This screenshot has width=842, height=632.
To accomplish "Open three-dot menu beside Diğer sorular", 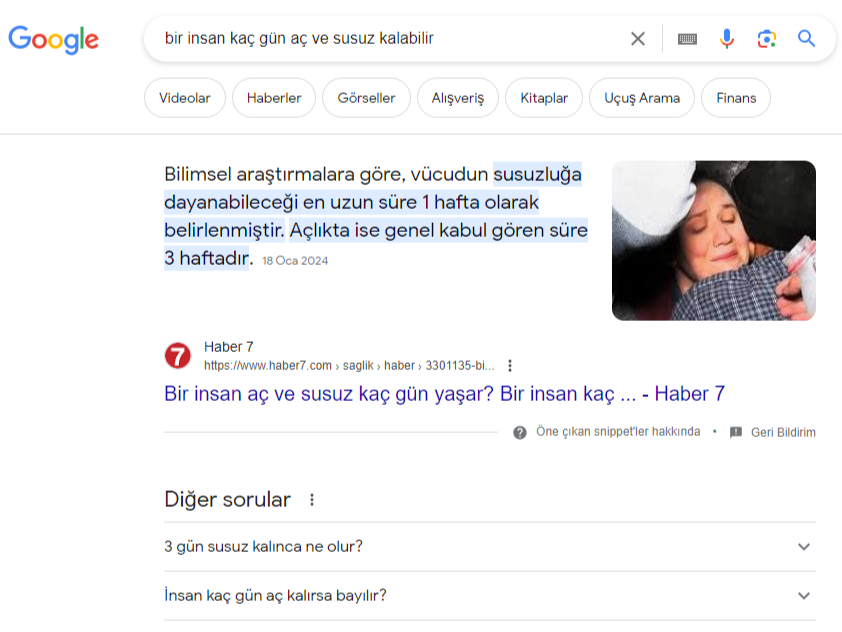I will tap(311, 500).
